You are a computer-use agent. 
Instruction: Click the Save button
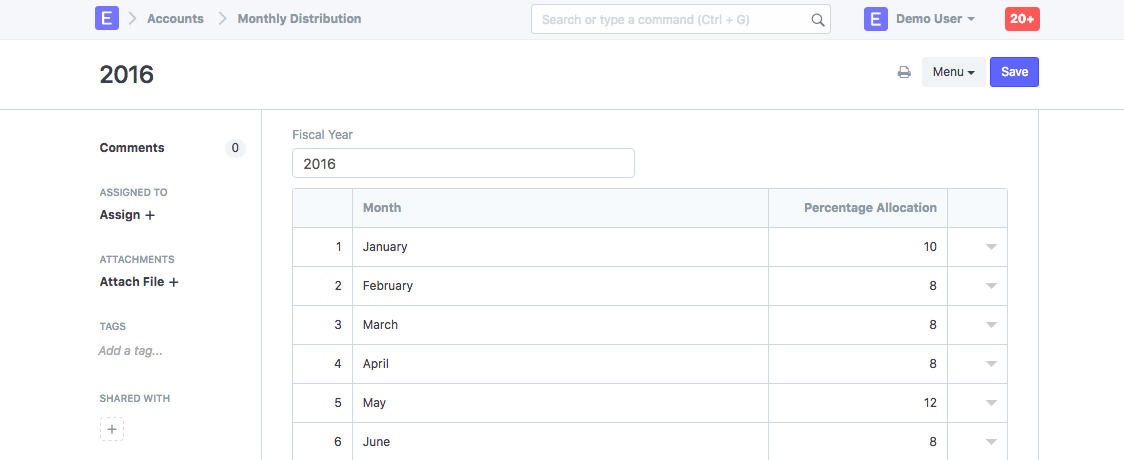1014,72
